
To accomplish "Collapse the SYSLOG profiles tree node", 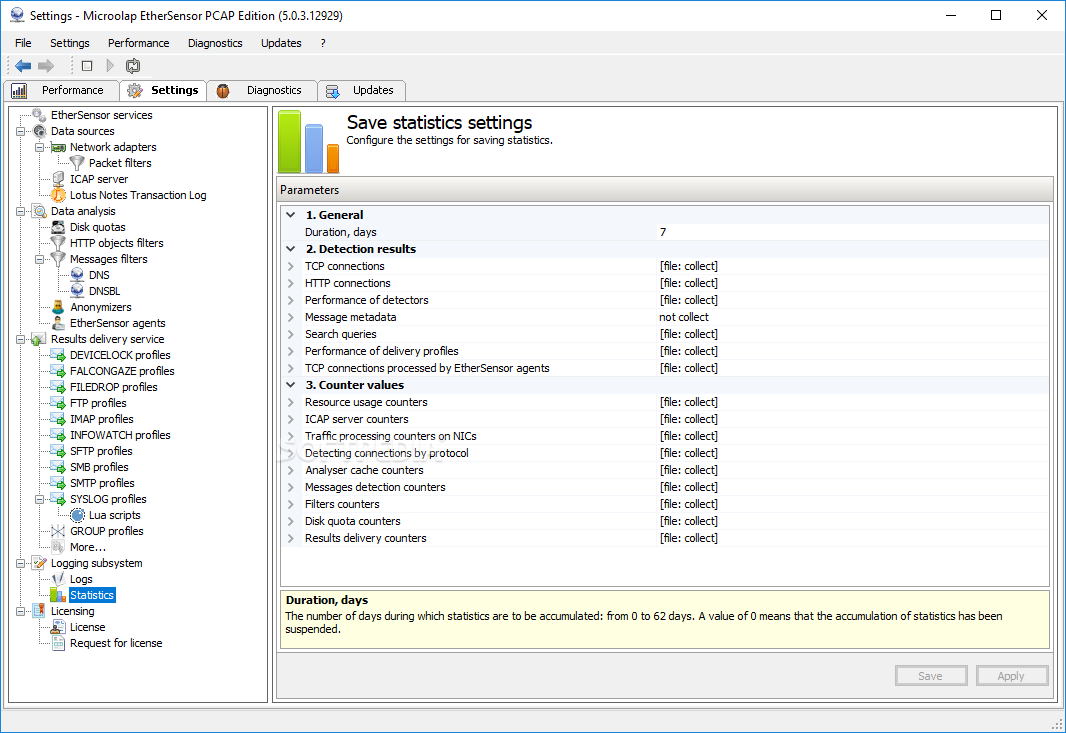I will [x=39, y=499].
